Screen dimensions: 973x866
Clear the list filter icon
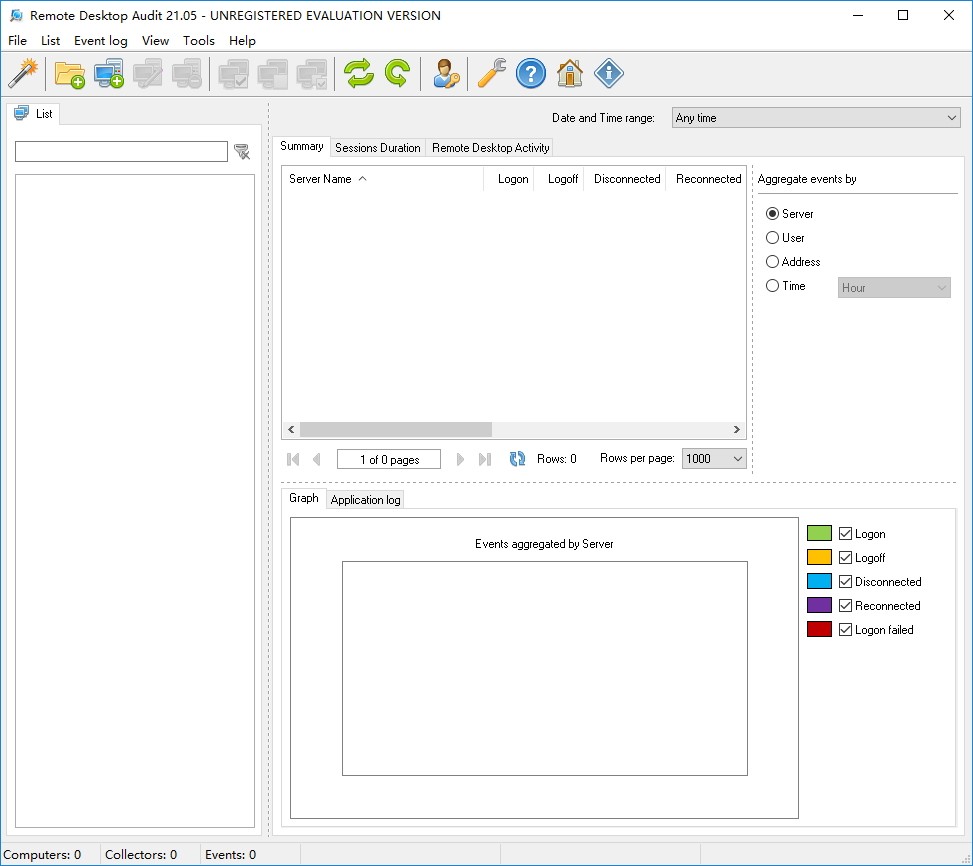[x=242, y=151]
